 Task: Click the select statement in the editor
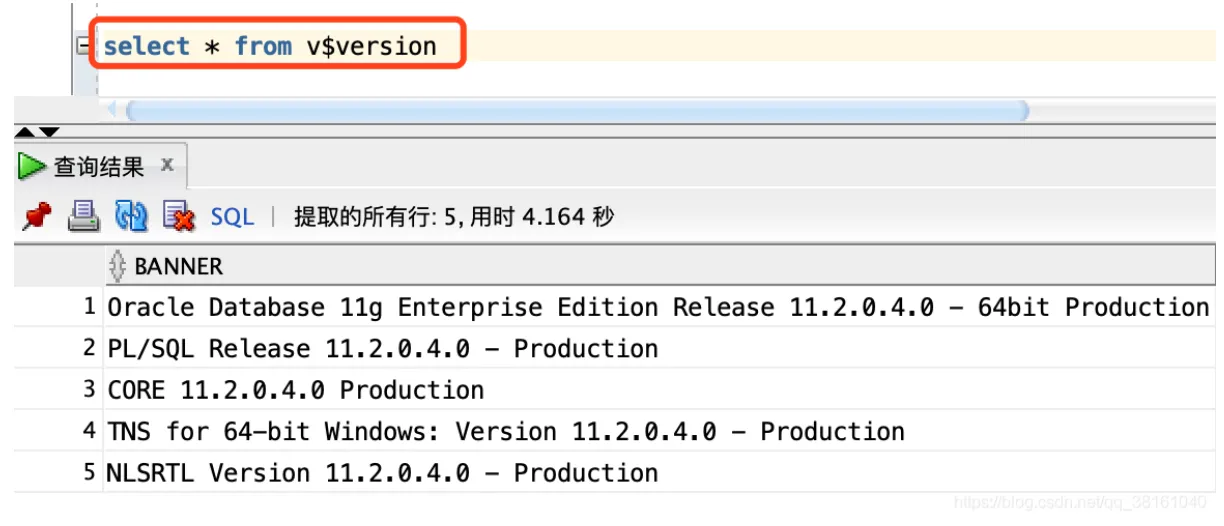pos(270,46)
